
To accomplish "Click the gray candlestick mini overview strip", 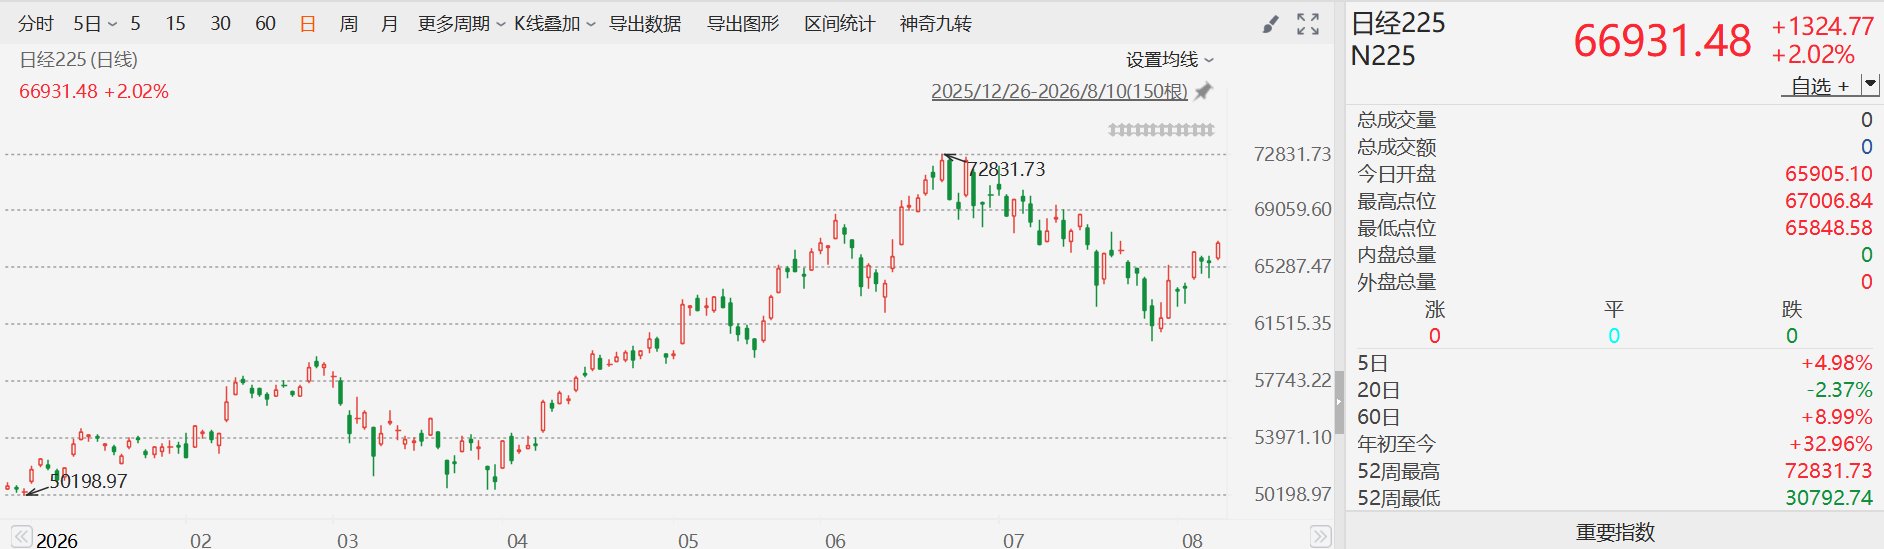I will (x=1161, y=130).
